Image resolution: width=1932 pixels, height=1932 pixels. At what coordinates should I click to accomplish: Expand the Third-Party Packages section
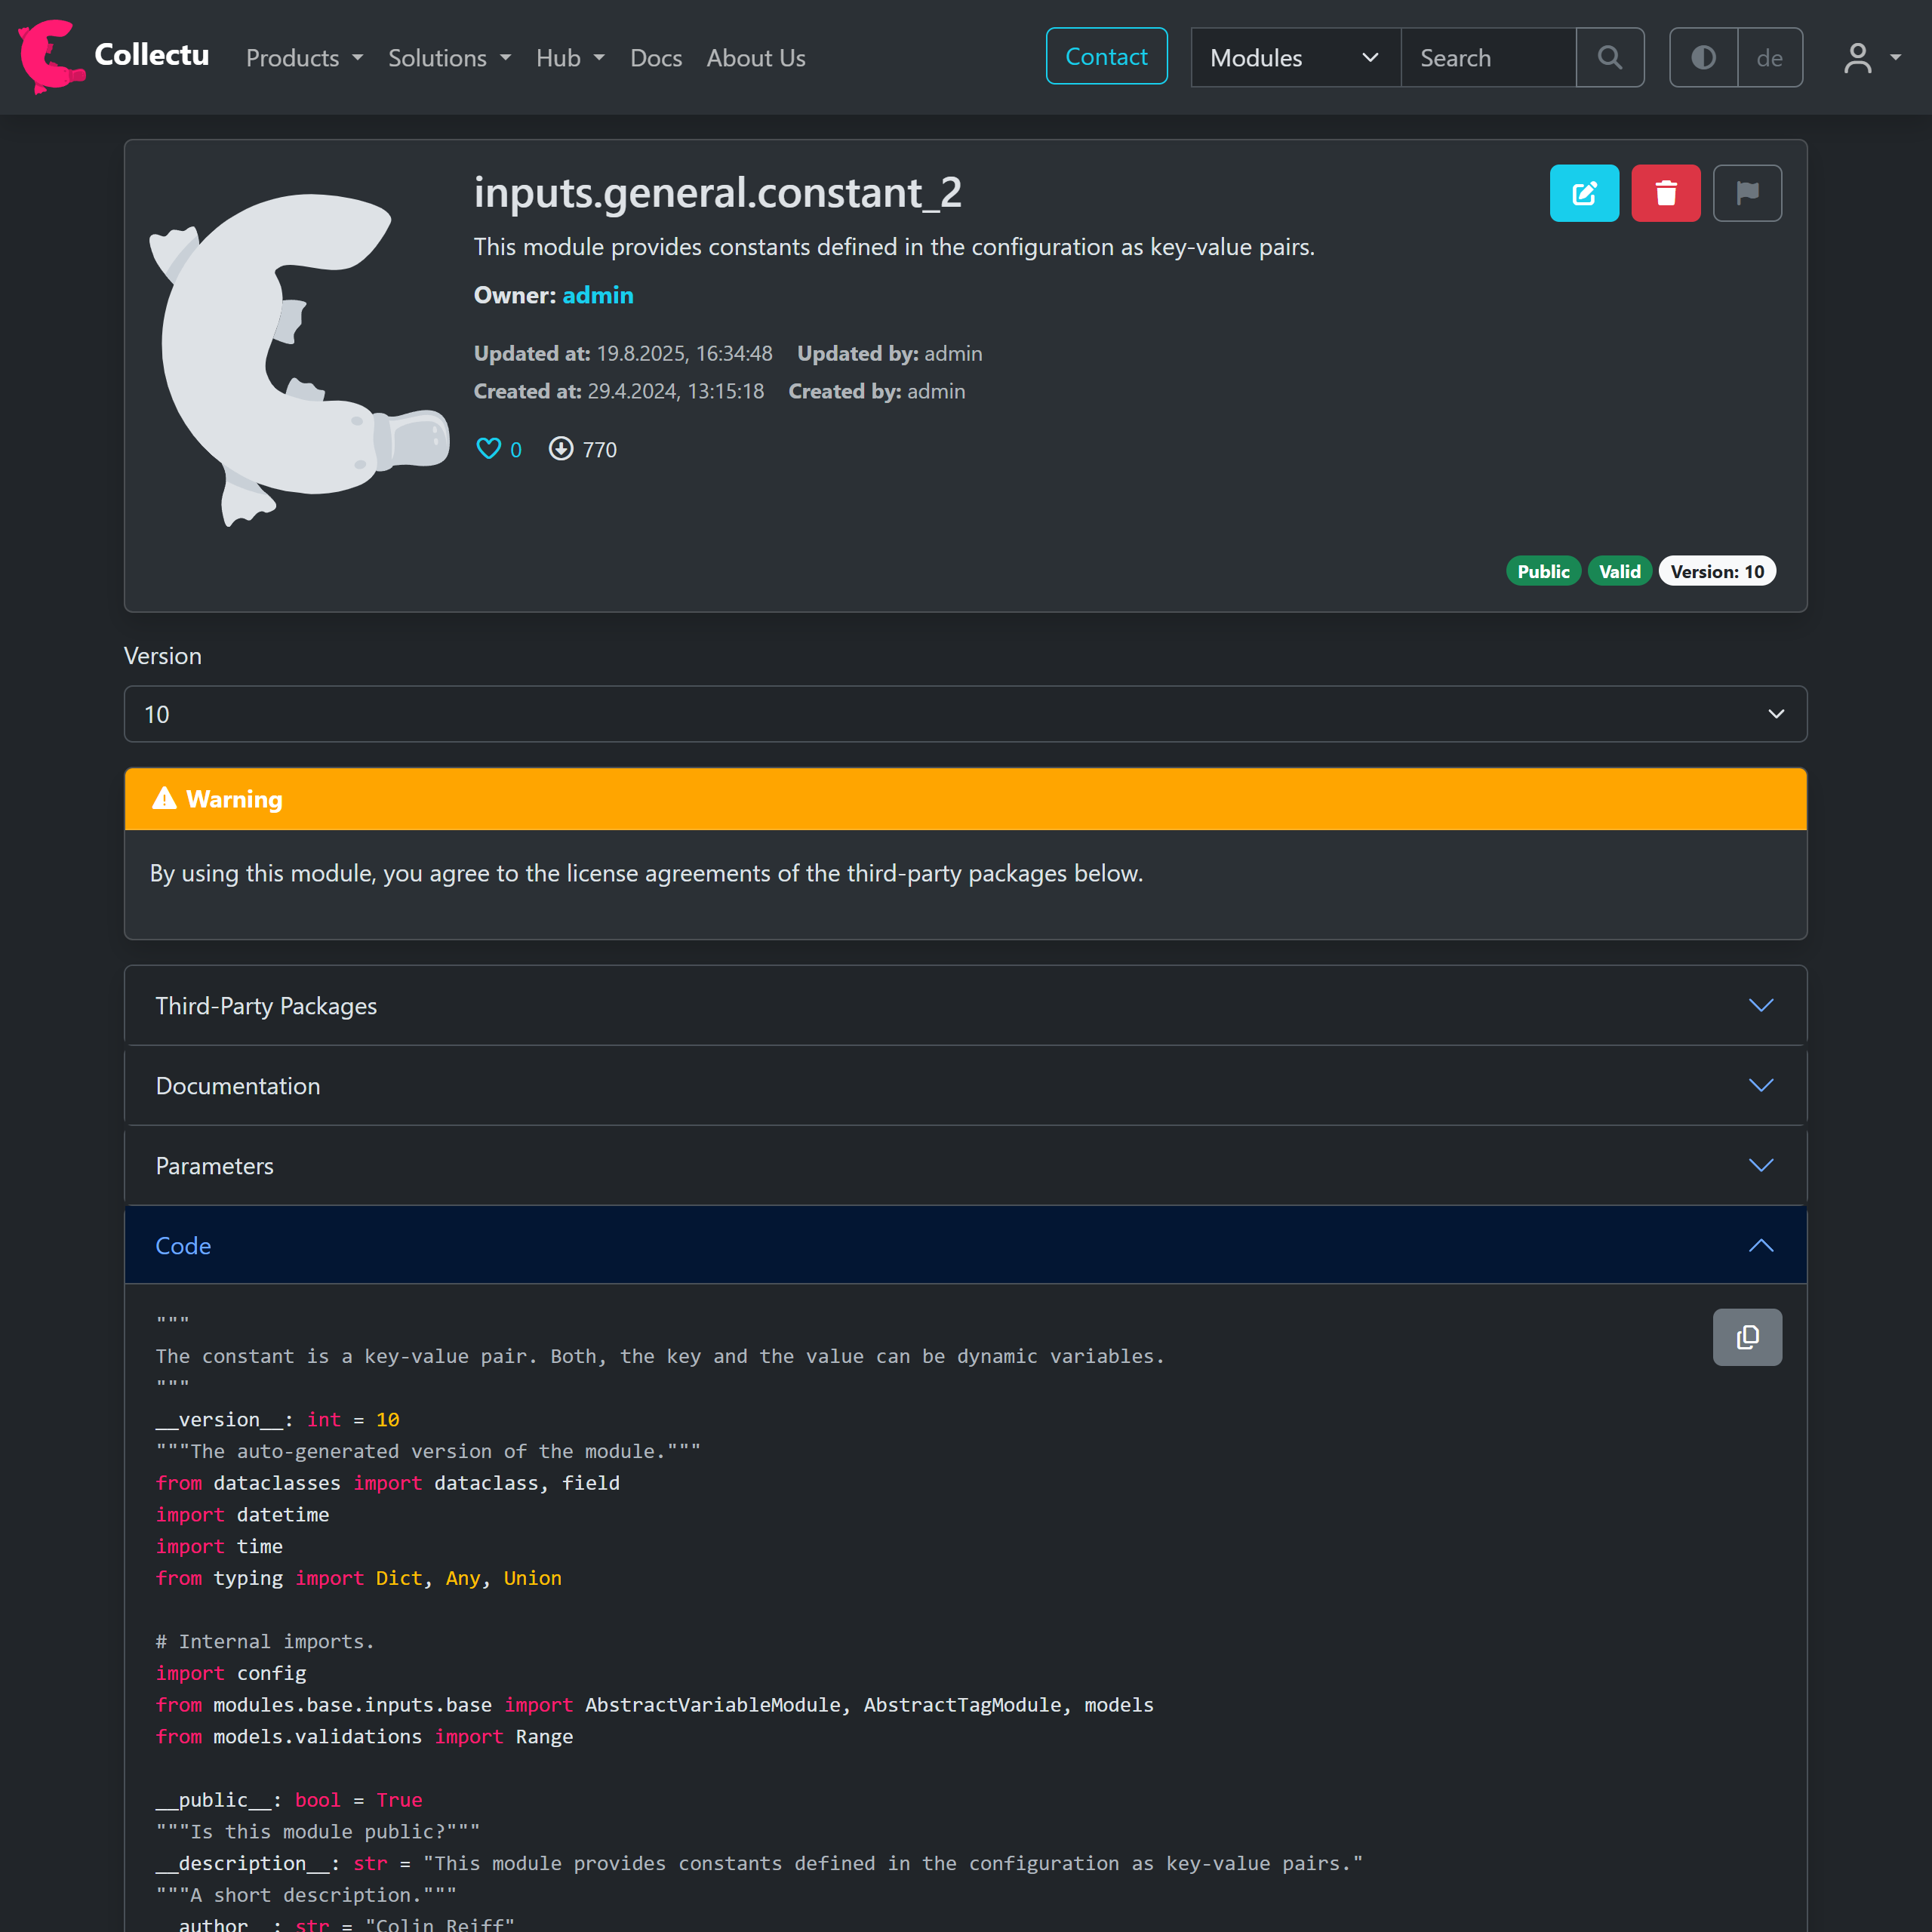click(965, 1005)
